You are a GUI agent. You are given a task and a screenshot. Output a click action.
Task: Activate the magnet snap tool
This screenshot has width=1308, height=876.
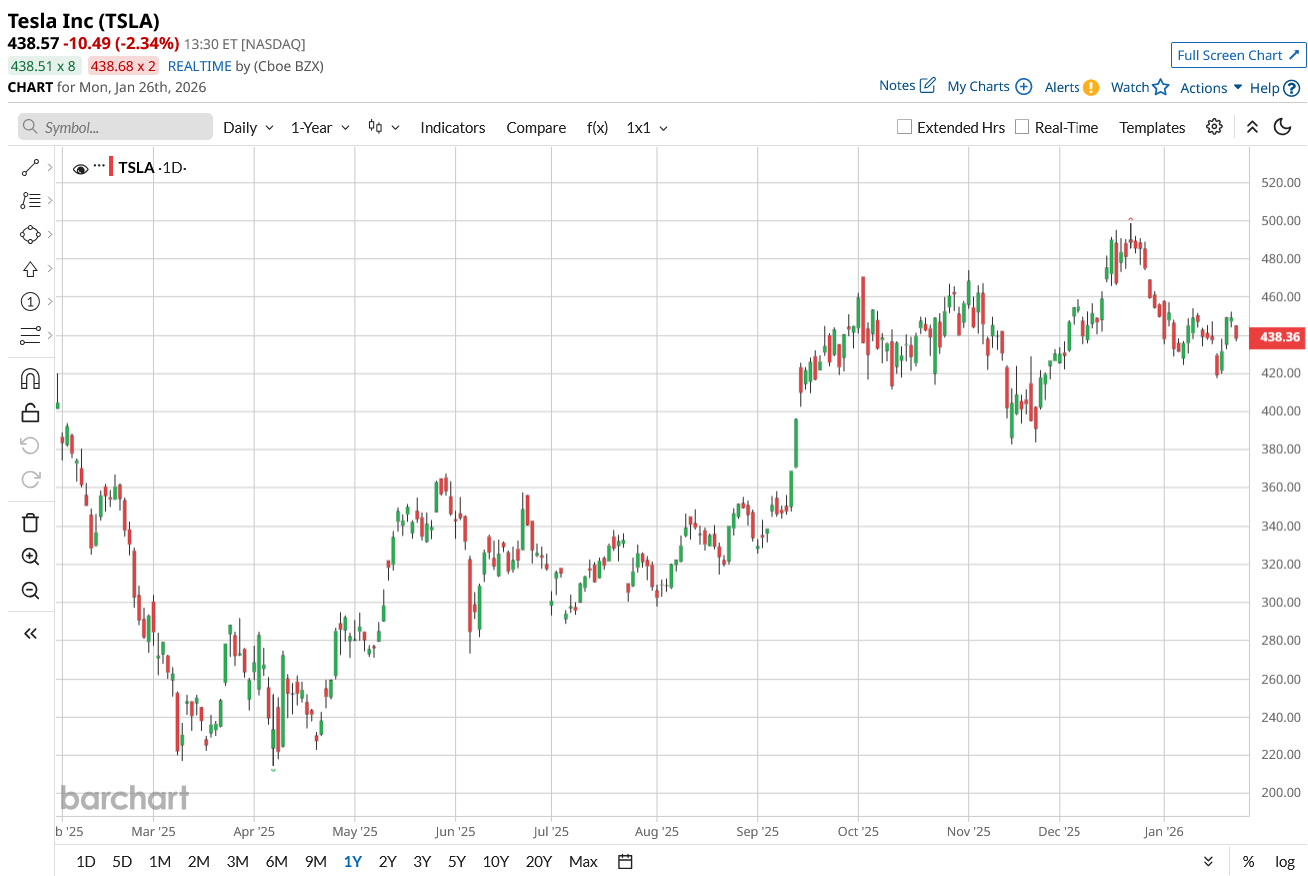(30, 379)
